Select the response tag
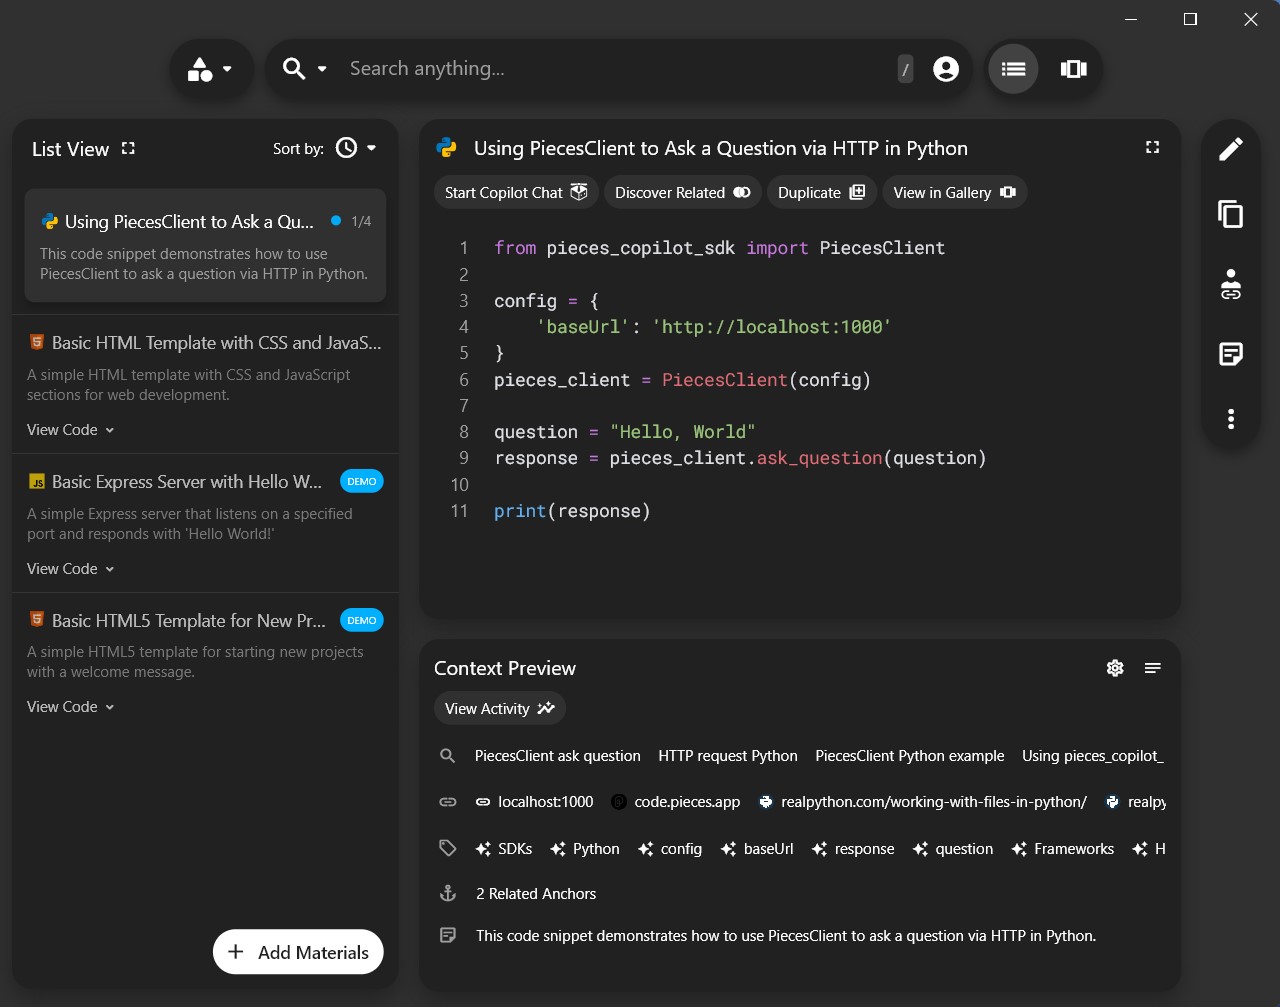Screen dimensions: 1280x1007 (x=853, y=849)
